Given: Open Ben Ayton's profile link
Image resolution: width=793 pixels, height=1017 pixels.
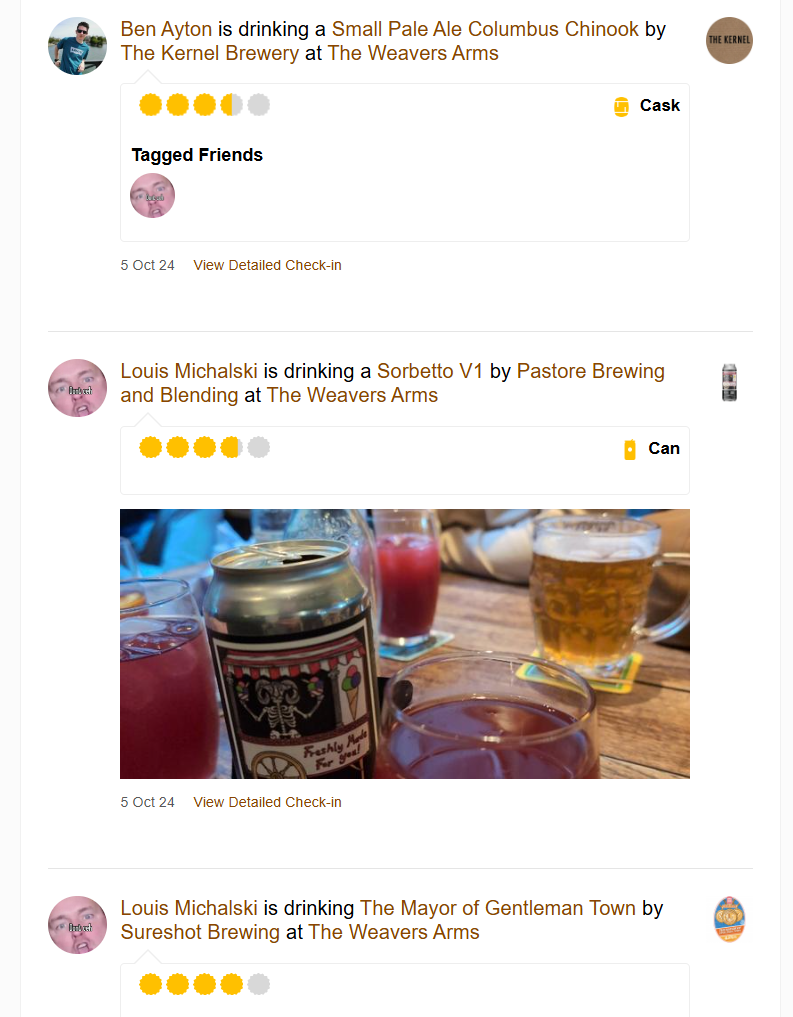Looking at the screenshot, I should tap(166, 29).
